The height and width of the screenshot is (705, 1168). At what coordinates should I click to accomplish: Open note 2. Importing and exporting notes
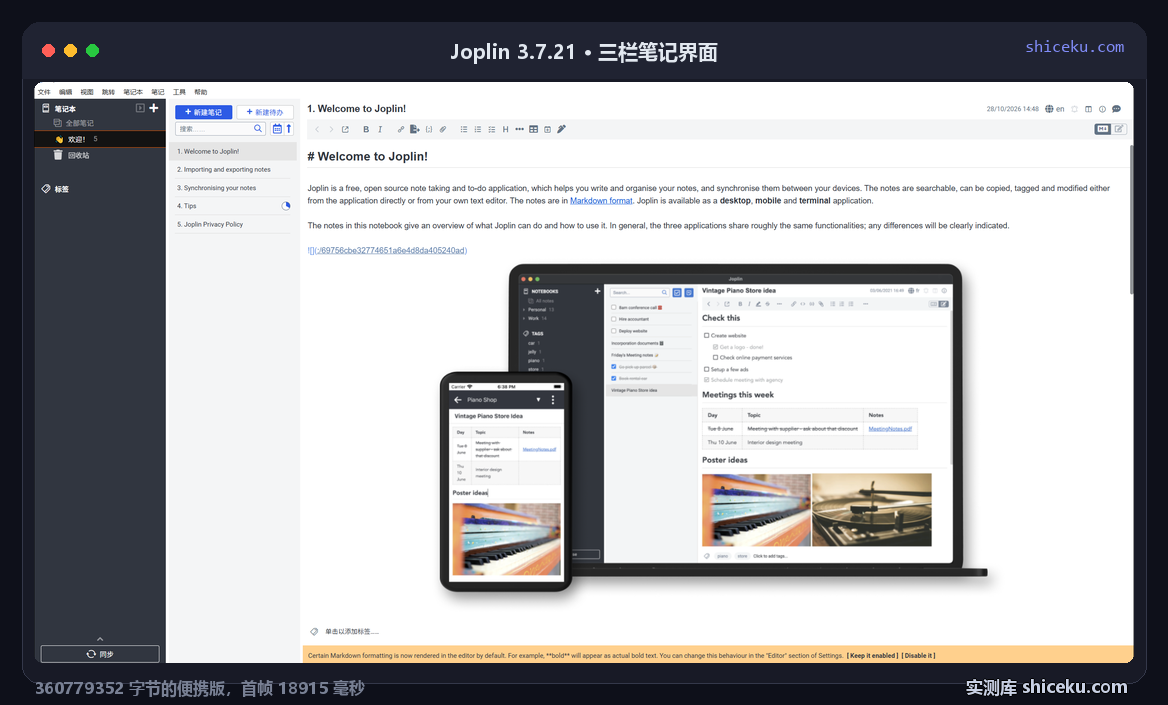tap(232, 169)
